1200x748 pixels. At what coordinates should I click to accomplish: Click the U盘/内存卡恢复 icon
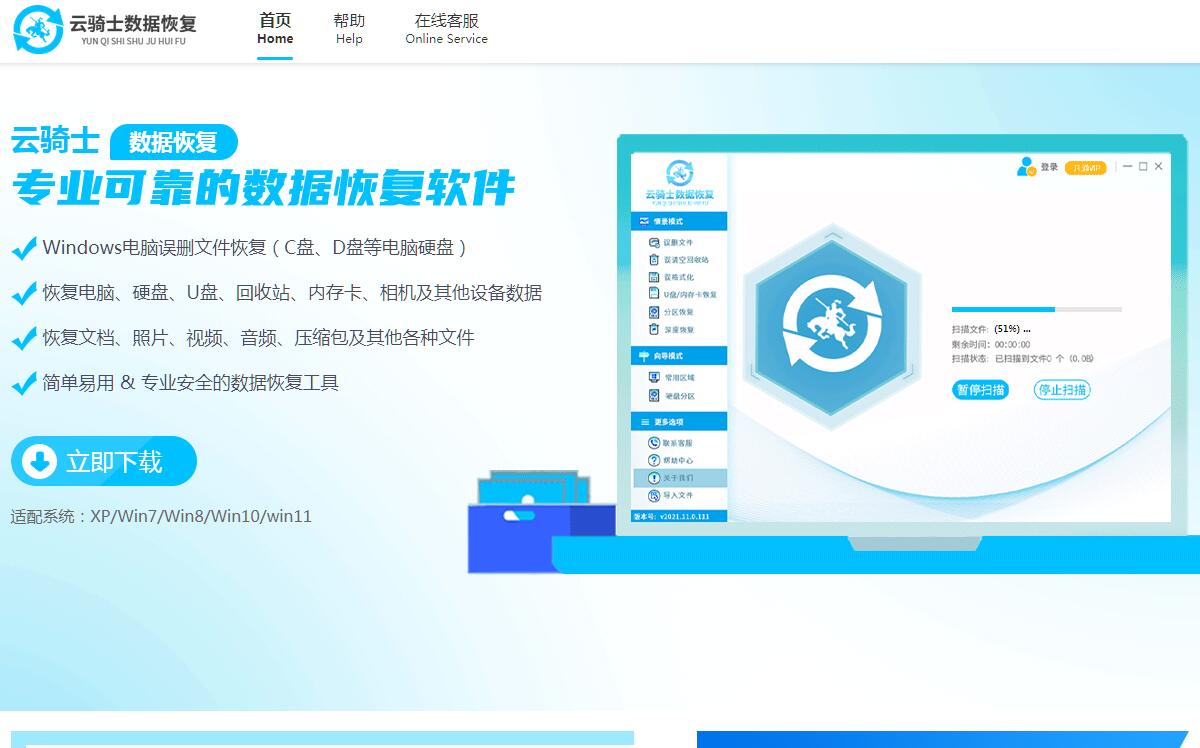[x=654, y=295]
